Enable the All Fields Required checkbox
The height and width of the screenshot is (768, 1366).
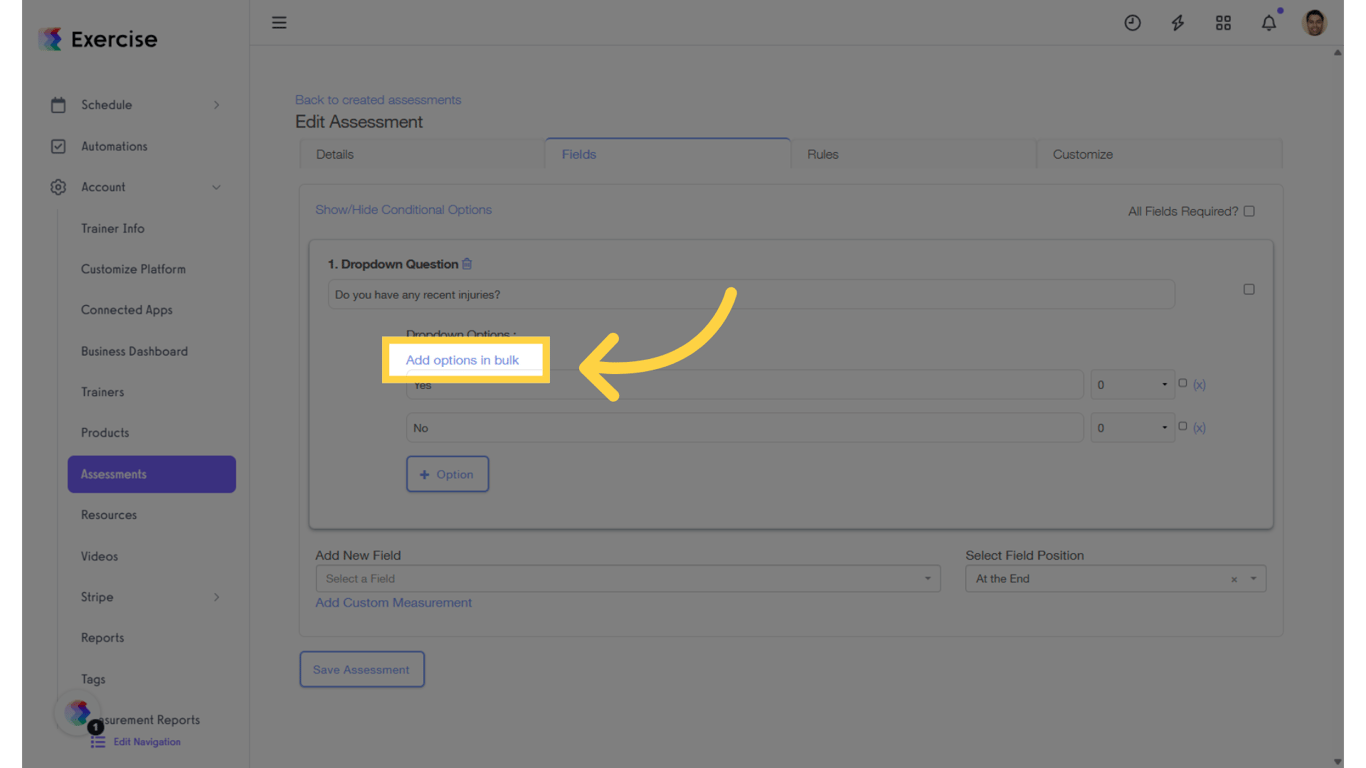coord(1249,211)
